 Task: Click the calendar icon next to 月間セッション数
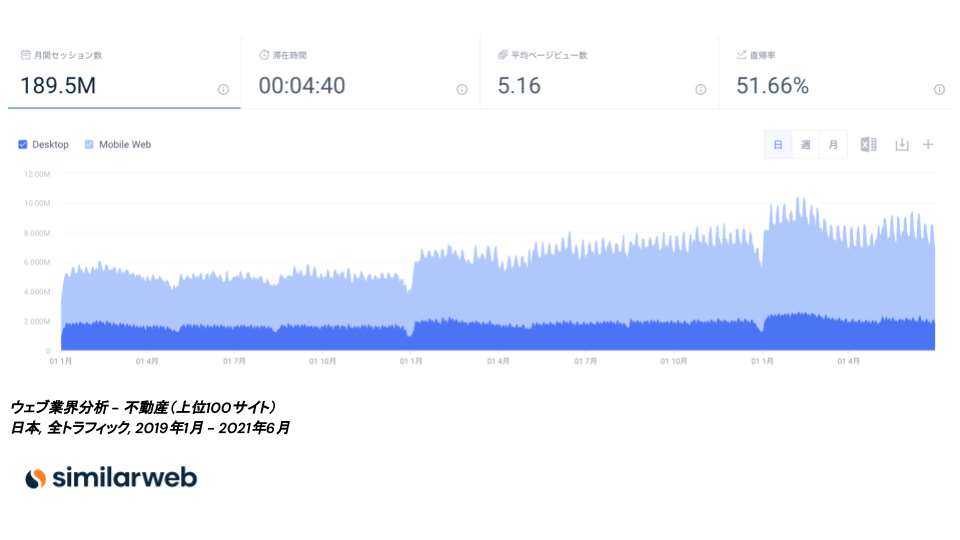[25, 55]
